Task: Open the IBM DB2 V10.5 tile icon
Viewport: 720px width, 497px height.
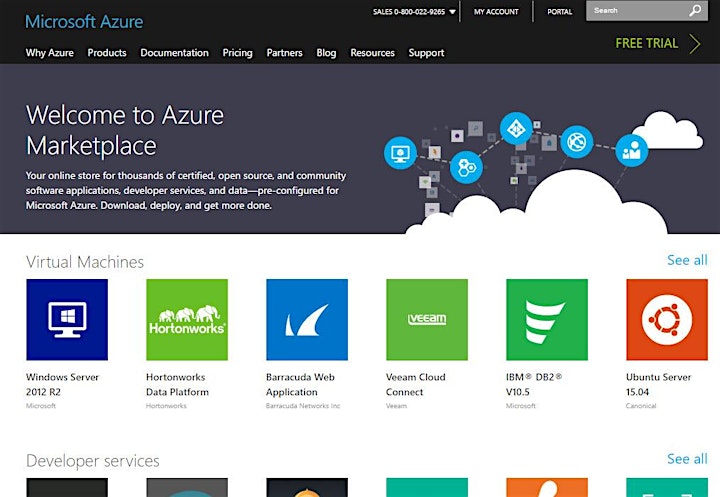Action: (547, 320)
